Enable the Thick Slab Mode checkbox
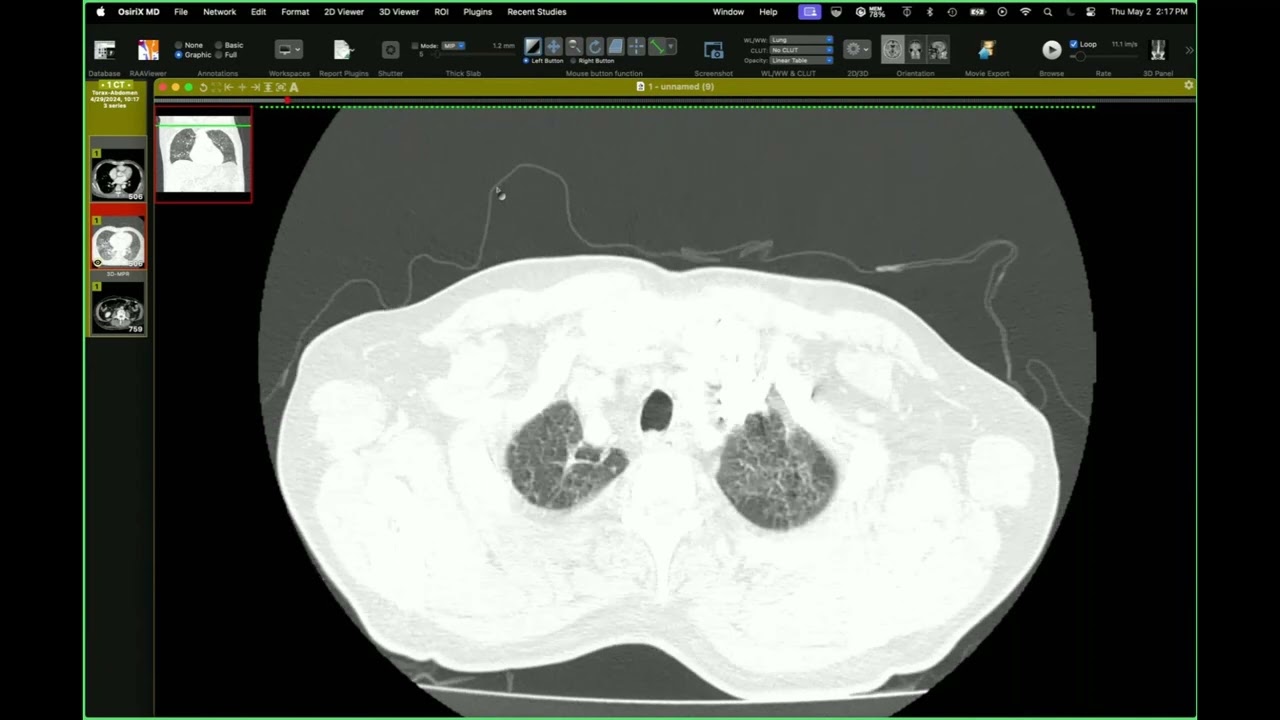This screenshot has height=720, width=1280. pyautogui.click(x=415, y=46)
